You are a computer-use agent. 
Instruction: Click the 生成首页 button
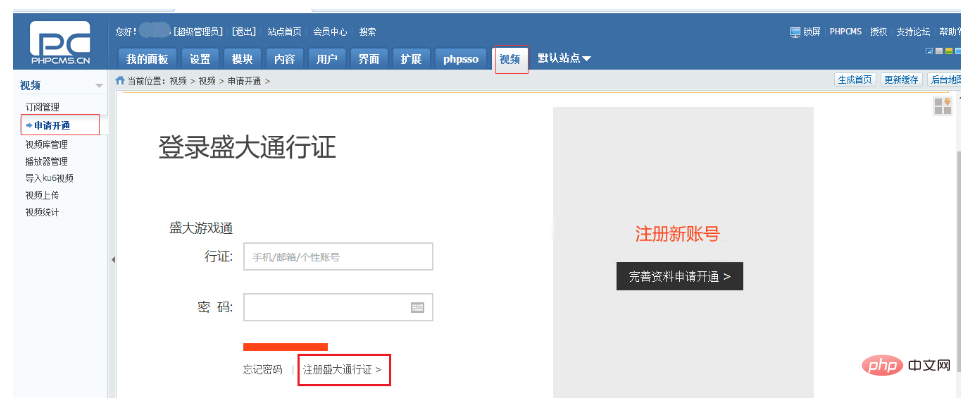856,80
